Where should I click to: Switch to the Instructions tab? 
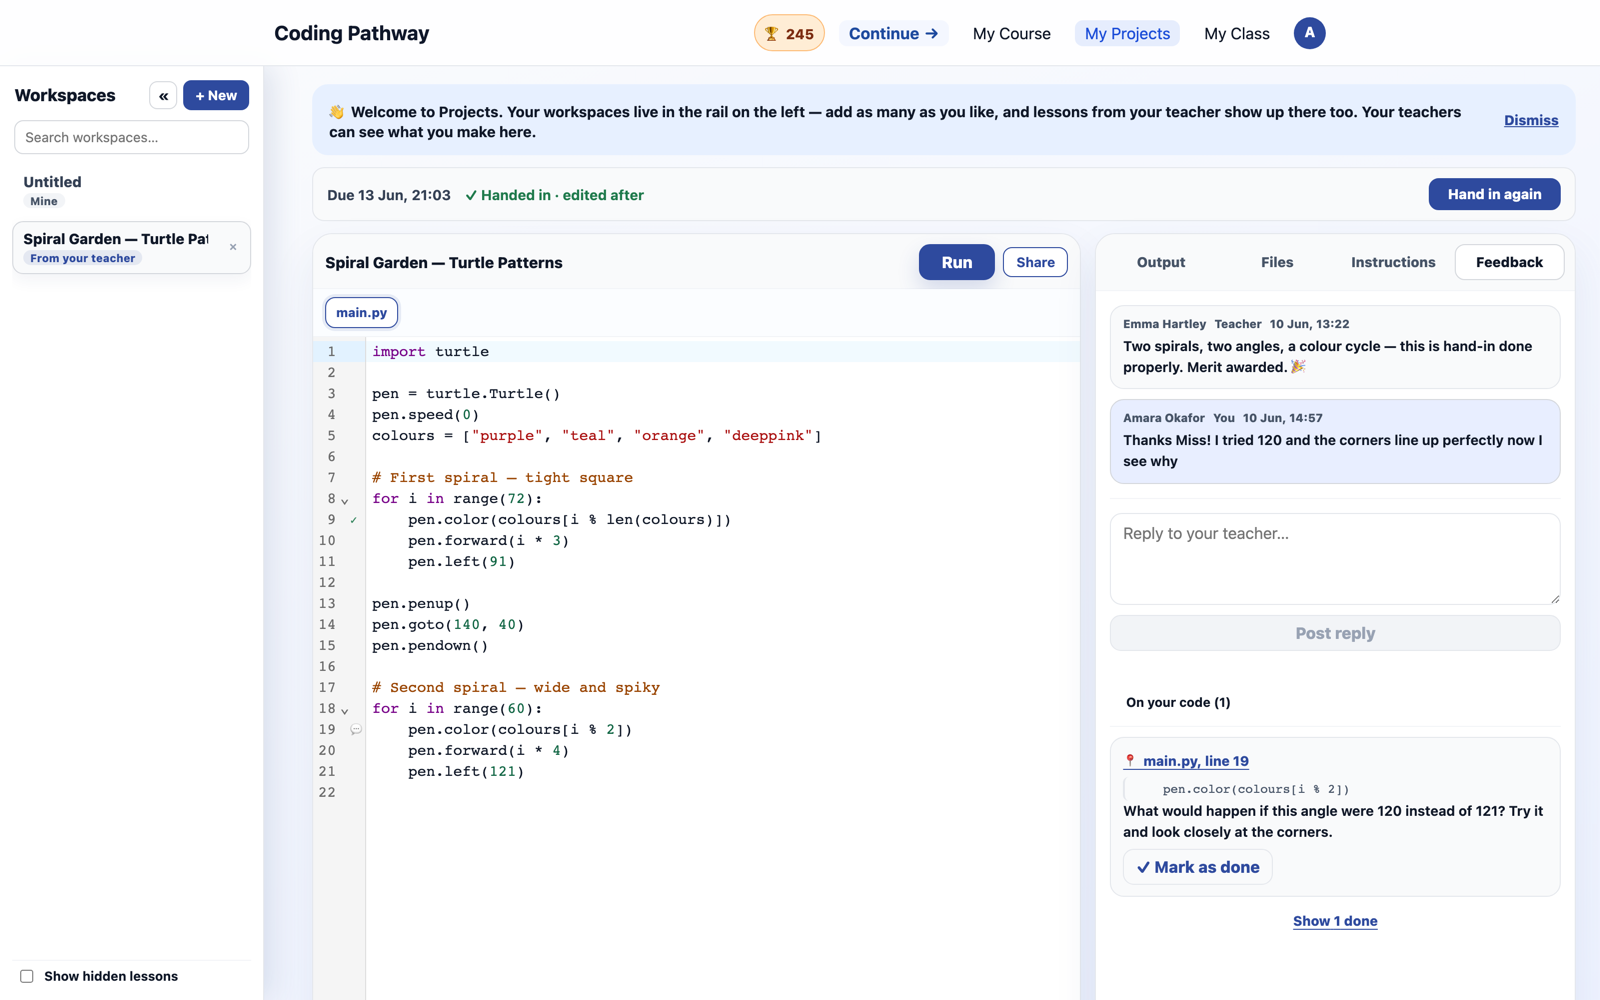[x=1393, y=262]
